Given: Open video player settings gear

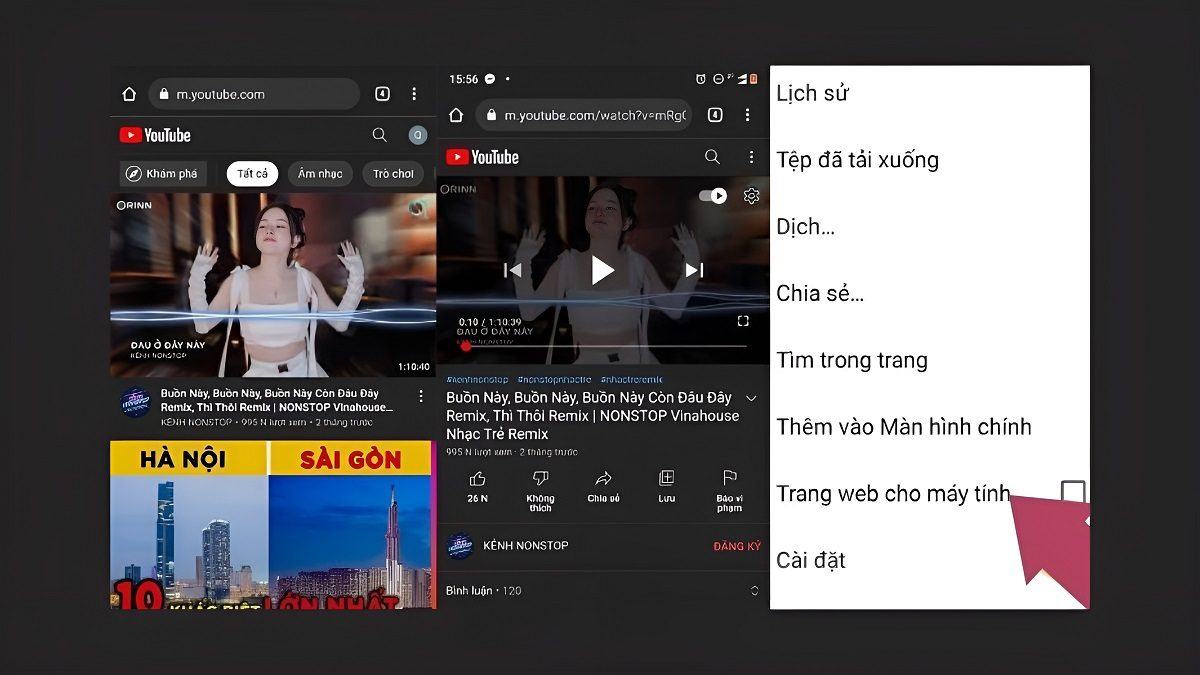Looking at the screenshot, I should [751, 196].
